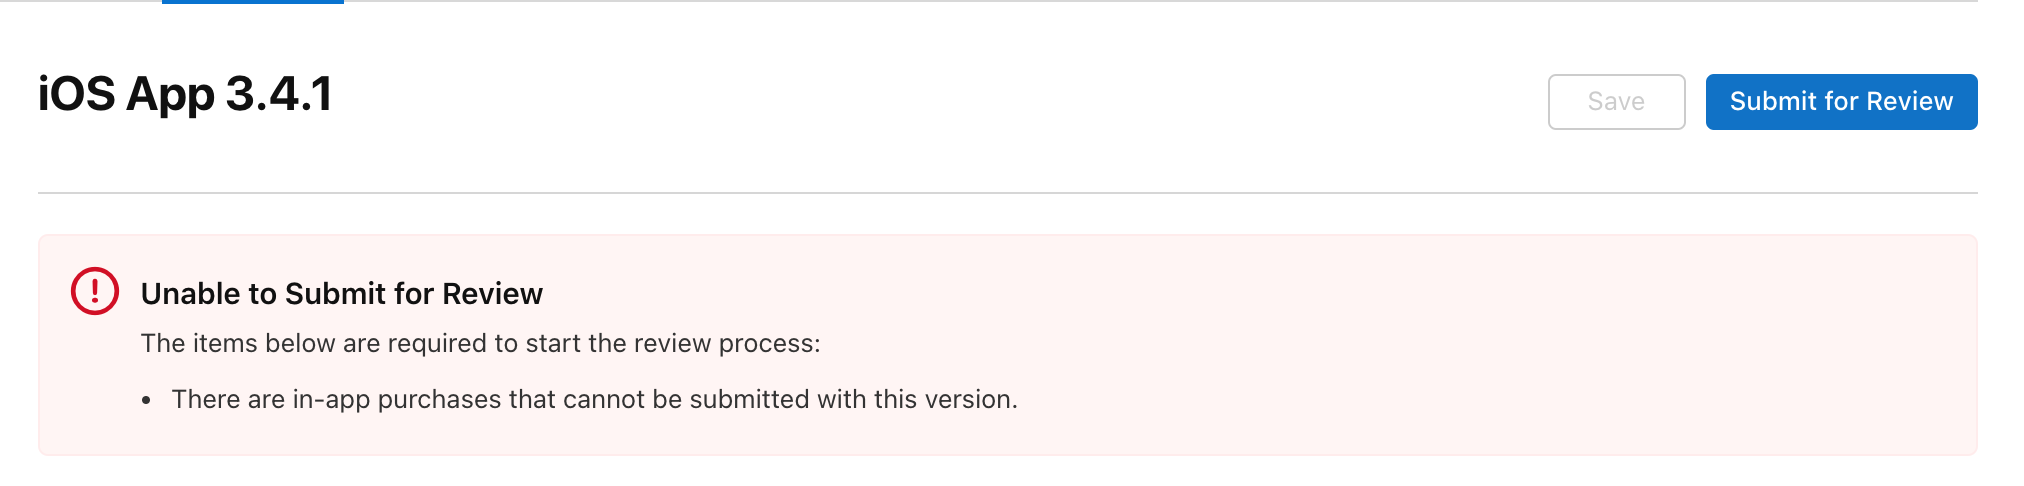Click the word "App" in the page heading
This screenshot has height=486, width=2024.
(x=171, y=94)
